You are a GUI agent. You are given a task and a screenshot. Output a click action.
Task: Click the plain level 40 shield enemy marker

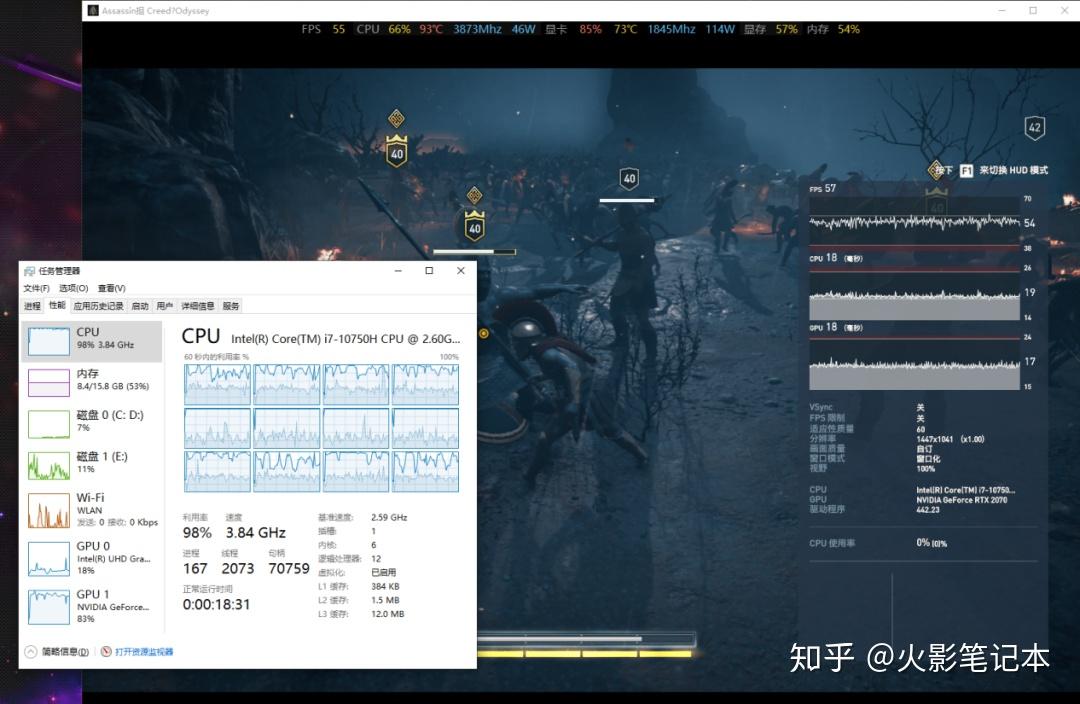pos(630,179)
